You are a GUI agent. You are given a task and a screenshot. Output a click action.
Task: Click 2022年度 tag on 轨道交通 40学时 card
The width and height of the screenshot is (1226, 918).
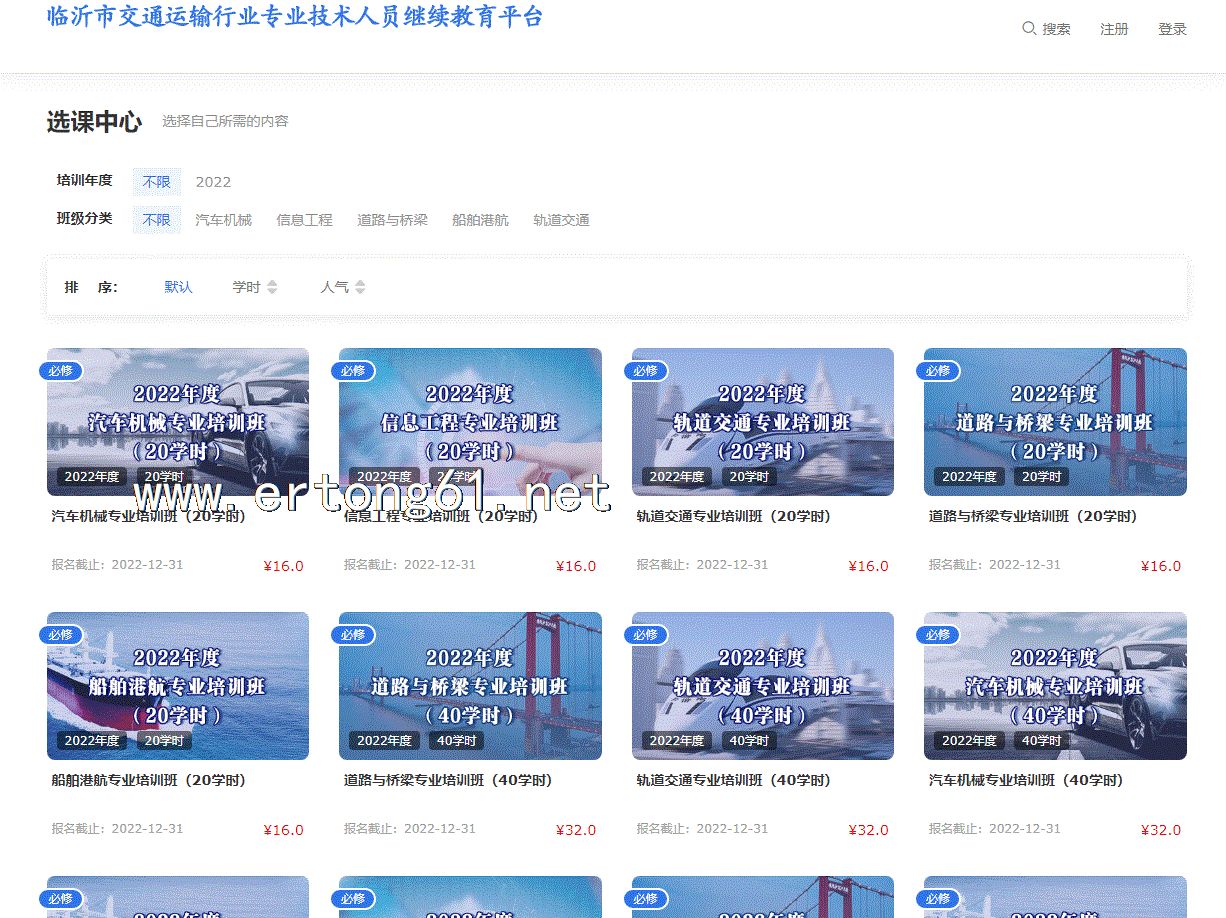[x=677, y=741]
